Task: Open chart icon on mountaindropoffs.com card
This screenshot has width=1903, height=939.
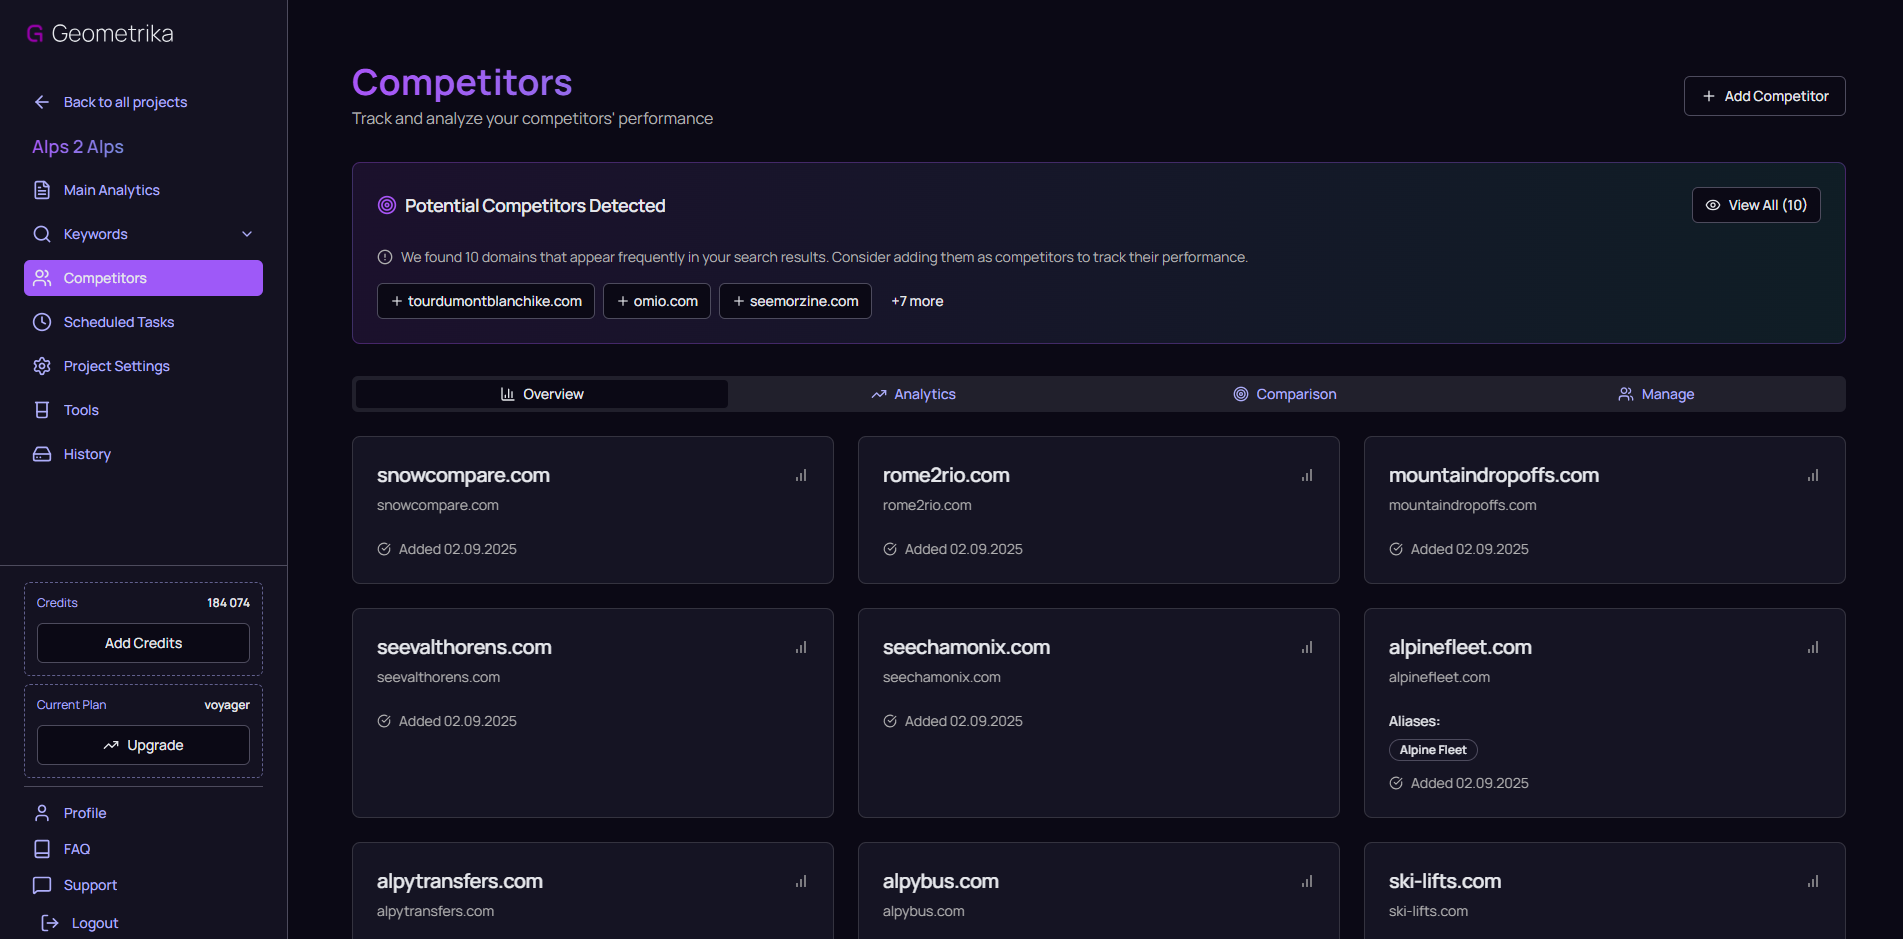Action: click(x=1813, y=476)
